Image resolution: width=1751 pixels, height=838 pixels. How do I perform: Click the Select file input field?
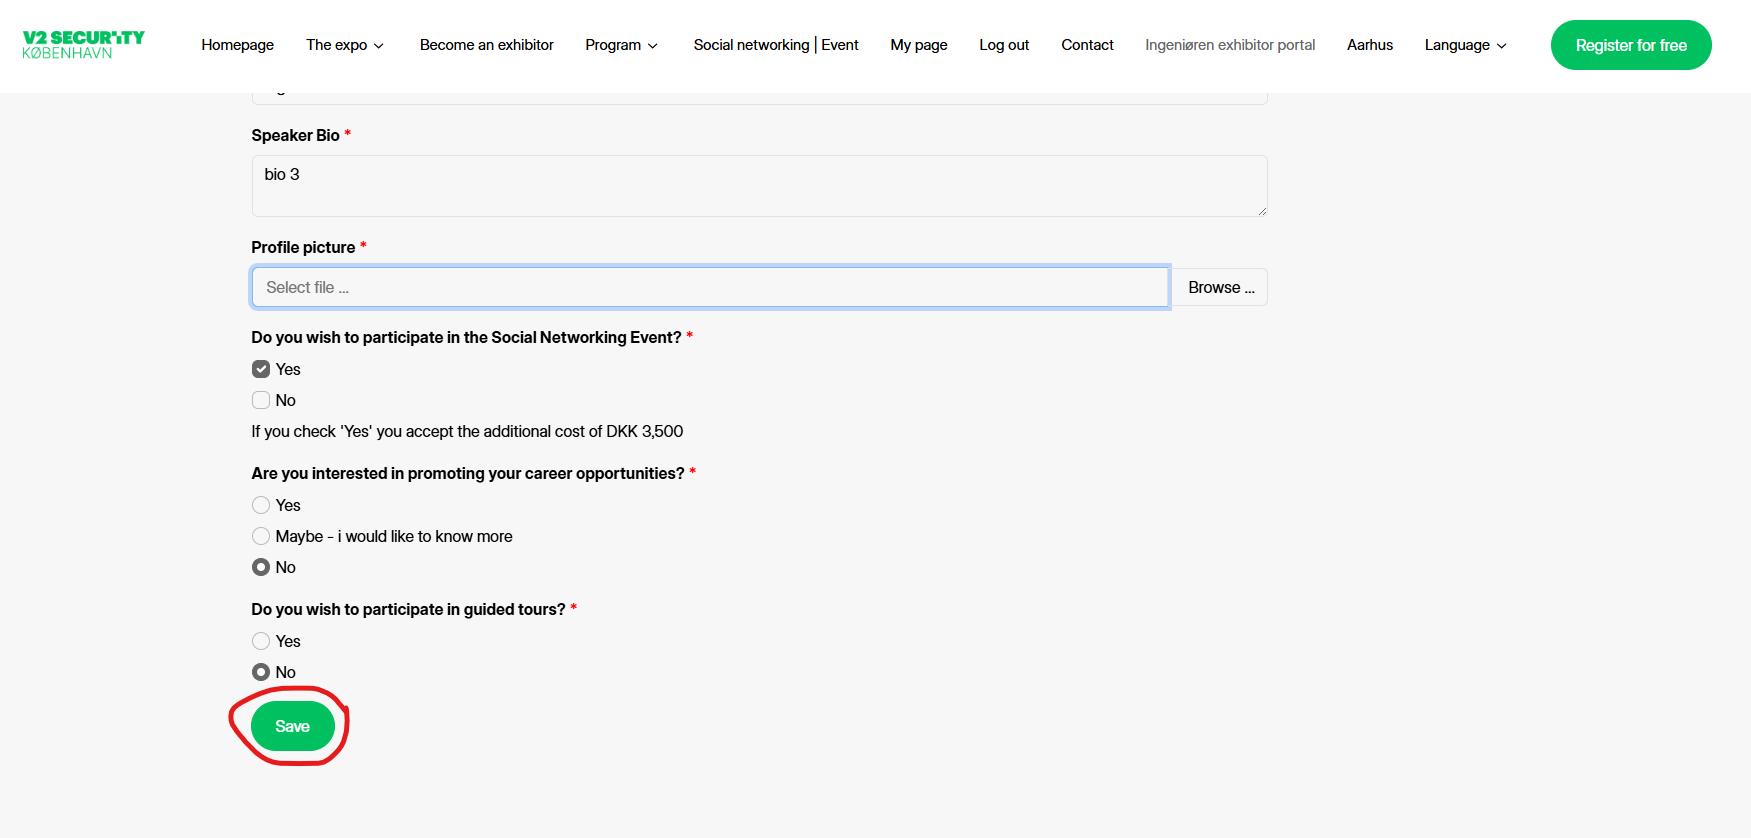[x=710, y=287]
